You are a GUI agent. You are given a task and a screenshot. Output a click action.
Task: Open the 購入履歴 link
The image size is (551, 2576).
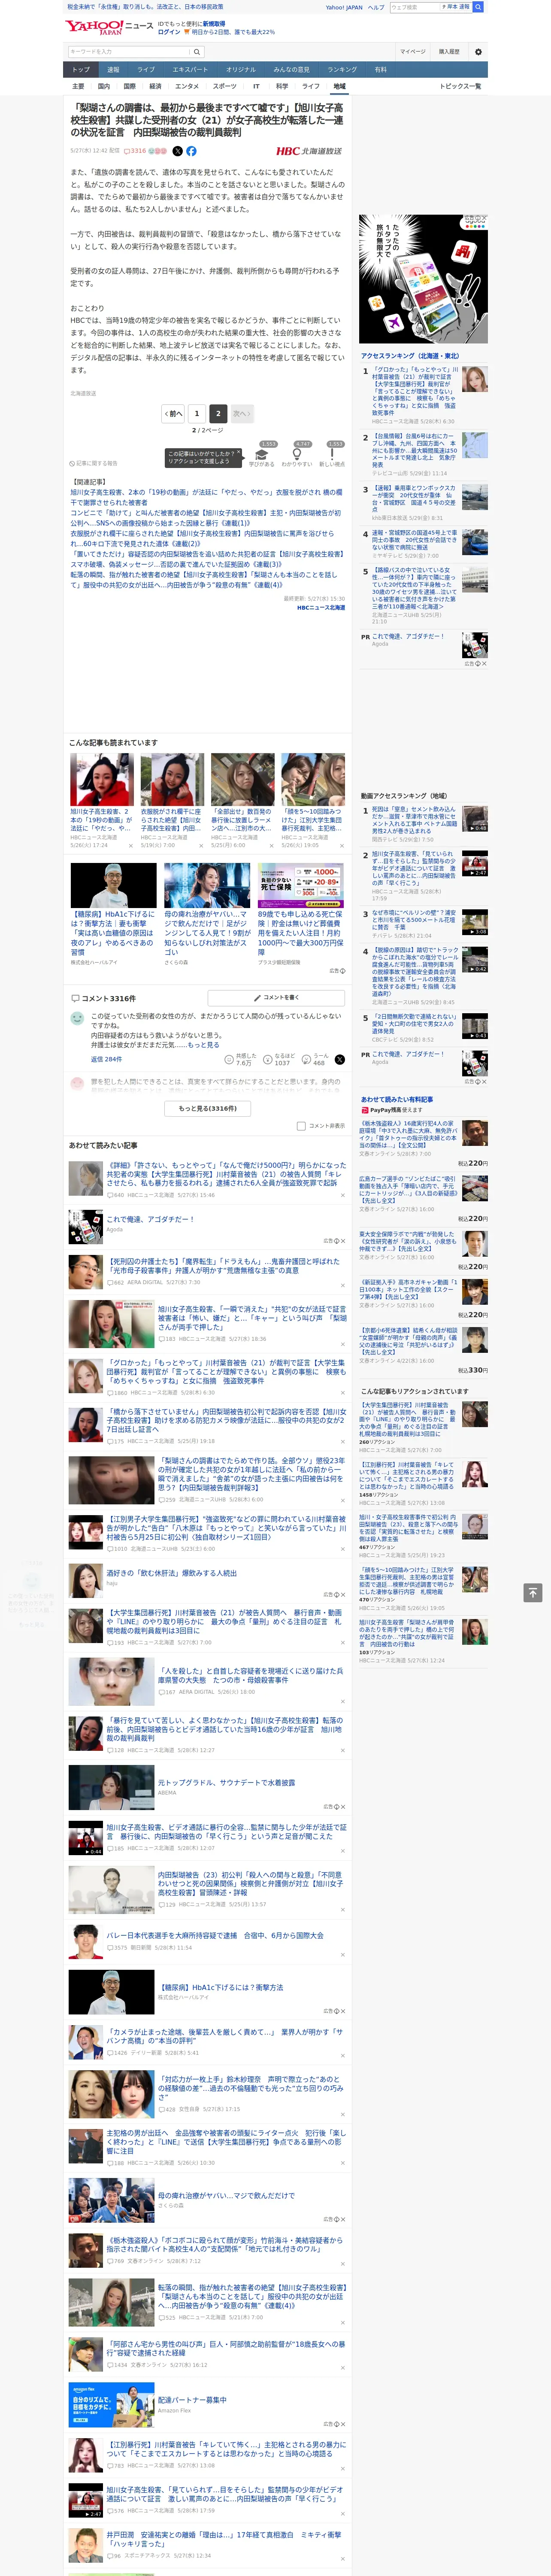(449, 52)
